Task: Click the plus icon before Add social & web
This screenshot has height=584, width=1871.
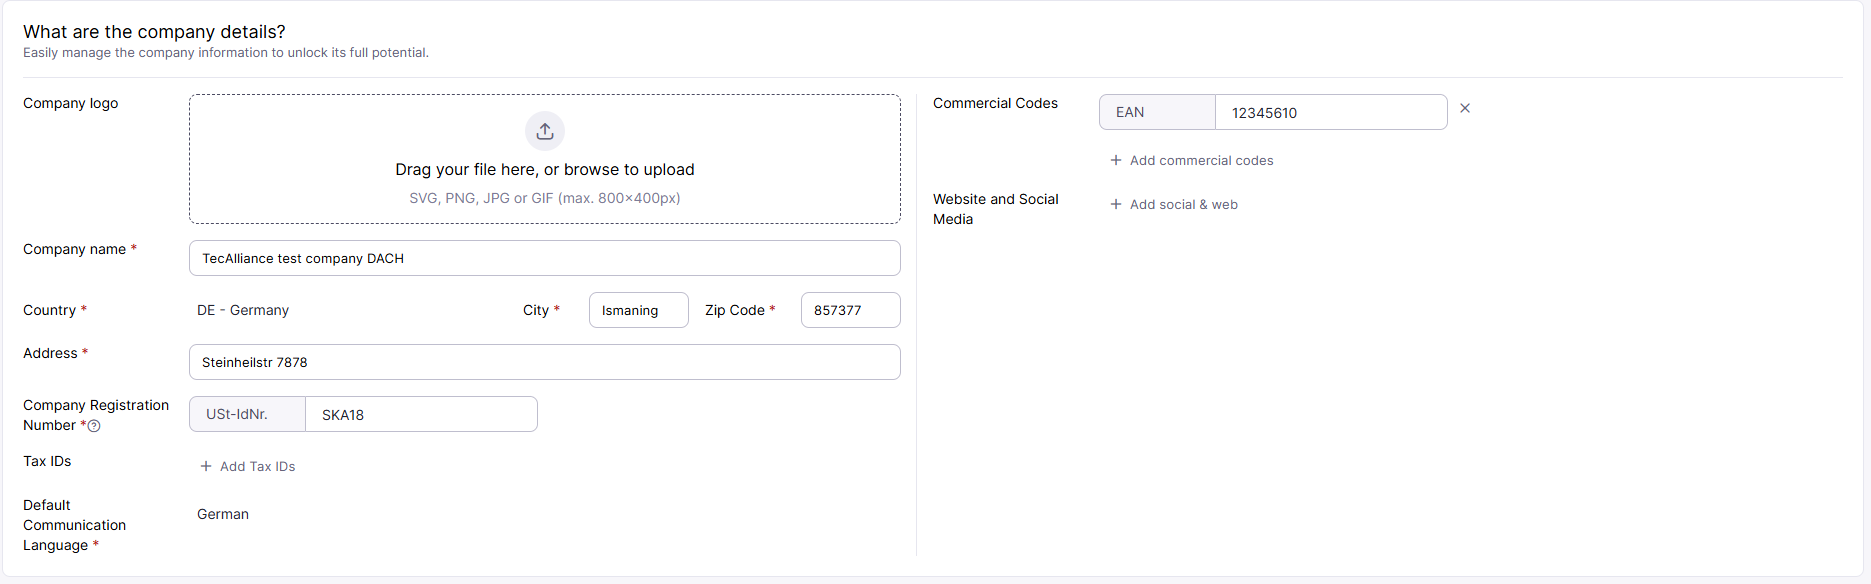Action: pyautogui.click(x=1116, y=204)
